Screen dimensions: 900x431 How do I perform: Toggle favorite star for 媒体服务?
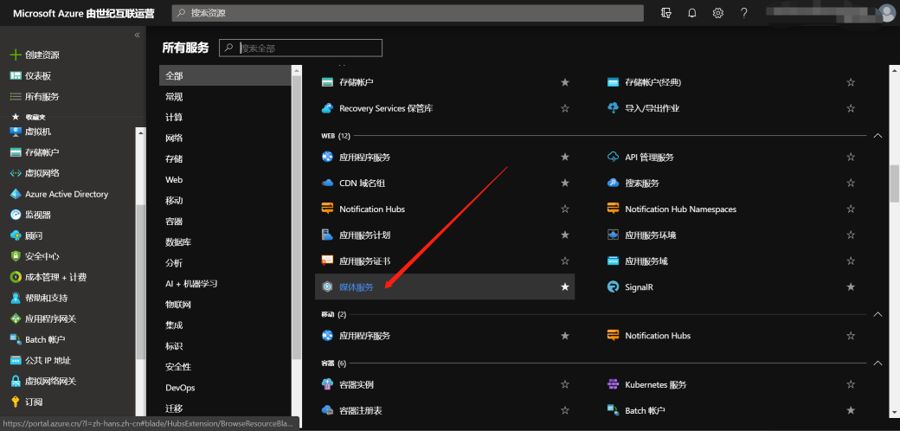565,287
